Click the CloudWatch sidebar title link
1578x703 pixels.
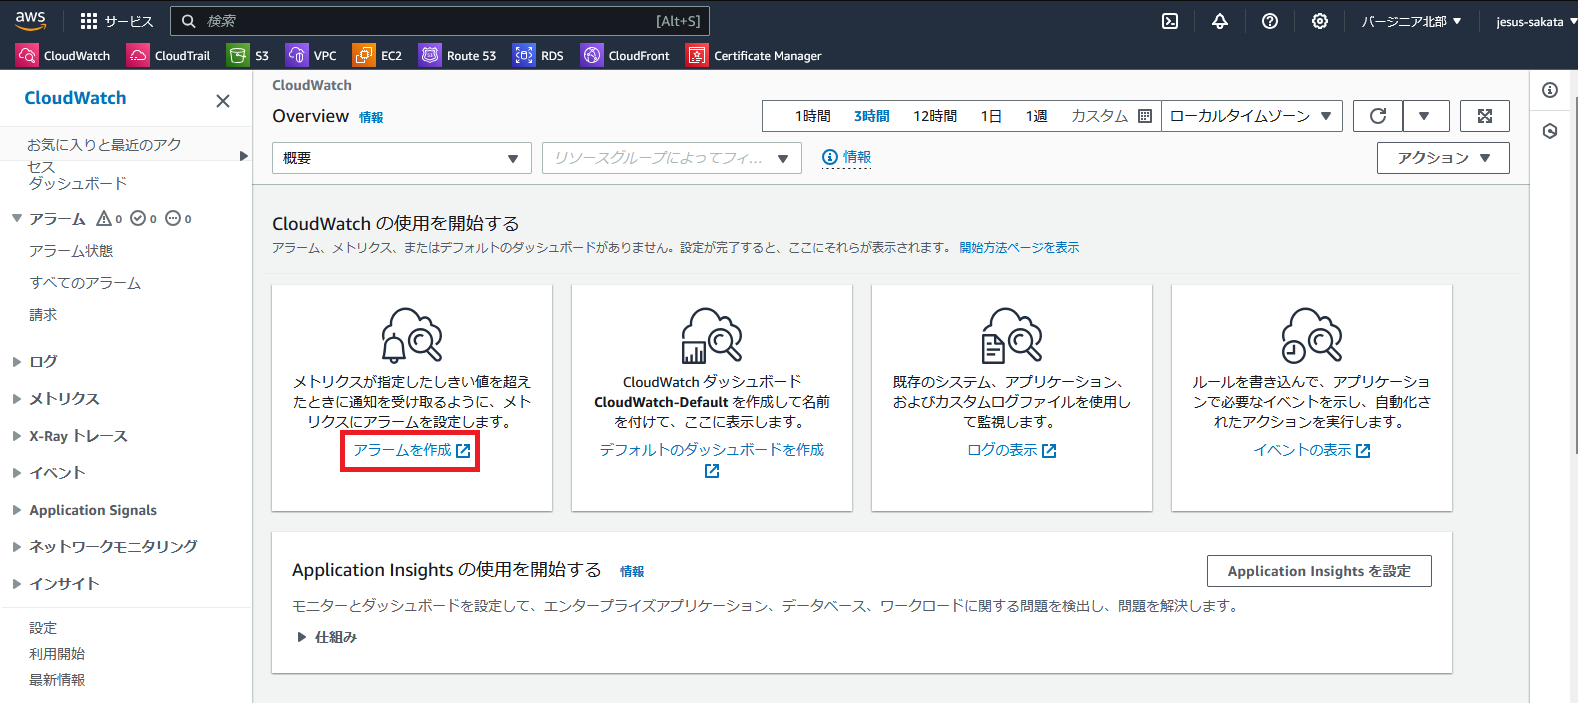pos(76,98)
